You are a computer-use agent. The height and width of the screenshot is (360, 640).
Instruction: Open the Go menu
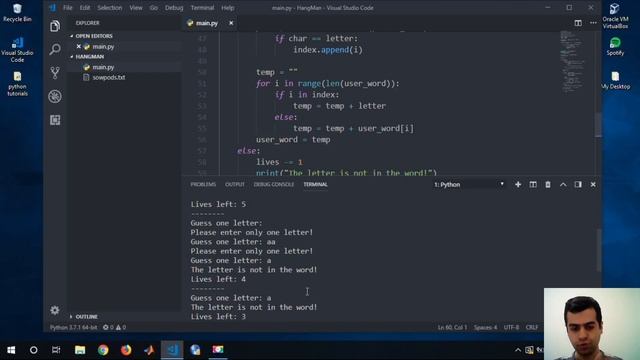tap(153, 8)
